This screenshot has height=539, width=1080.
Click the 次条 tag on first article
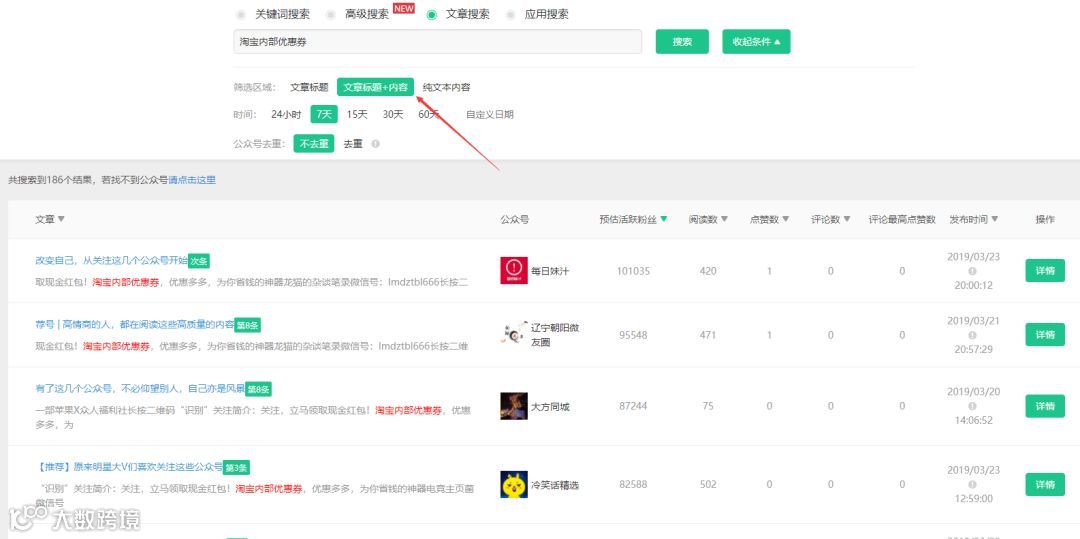click(x=199, y=262)
